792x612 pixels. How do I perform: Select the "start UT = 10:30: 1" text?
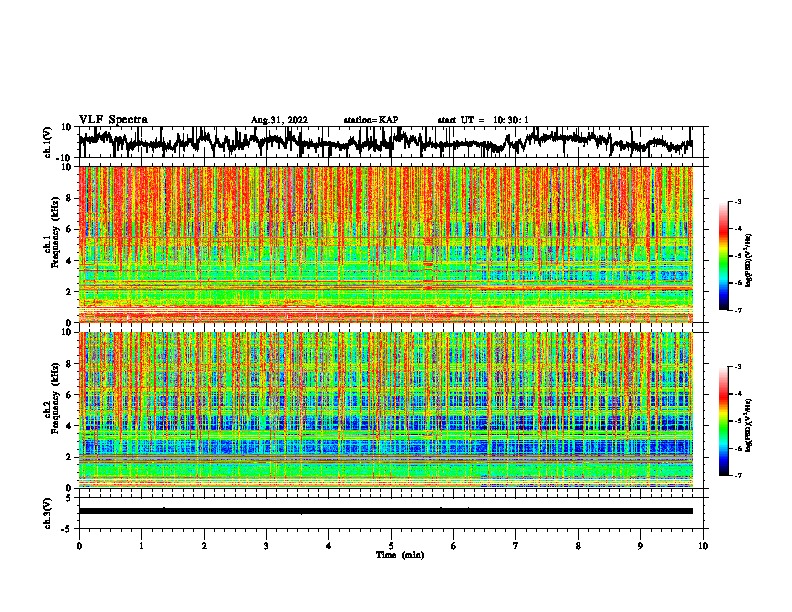[483, 120]
